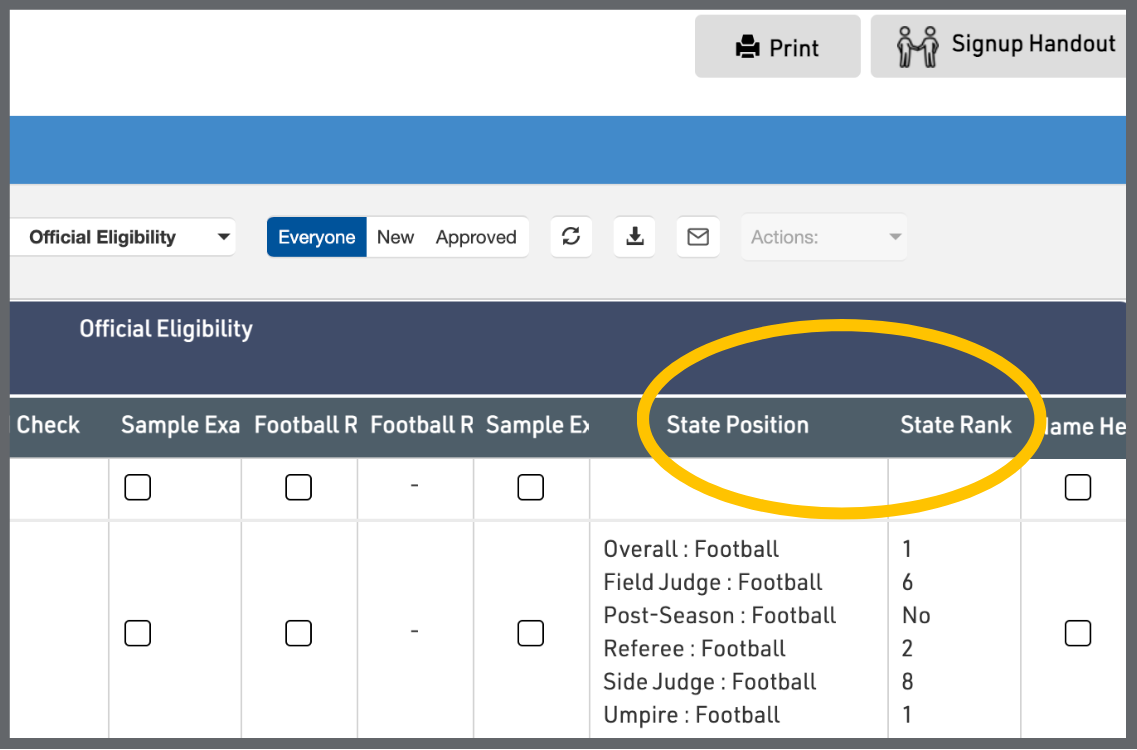Click the envelope email icon
This screenshot has width=1137, height=750.
(698, 237)
